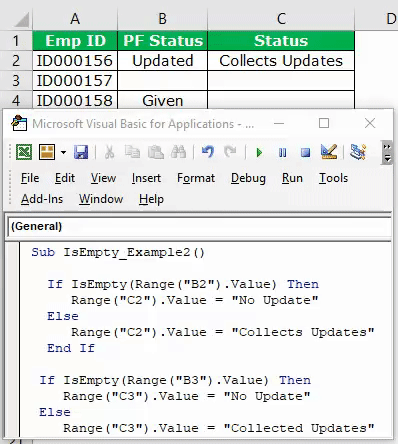This screenshot has height=444, width=398.
Task: Click the Redo arrow icon
Action: pos(230,152)
